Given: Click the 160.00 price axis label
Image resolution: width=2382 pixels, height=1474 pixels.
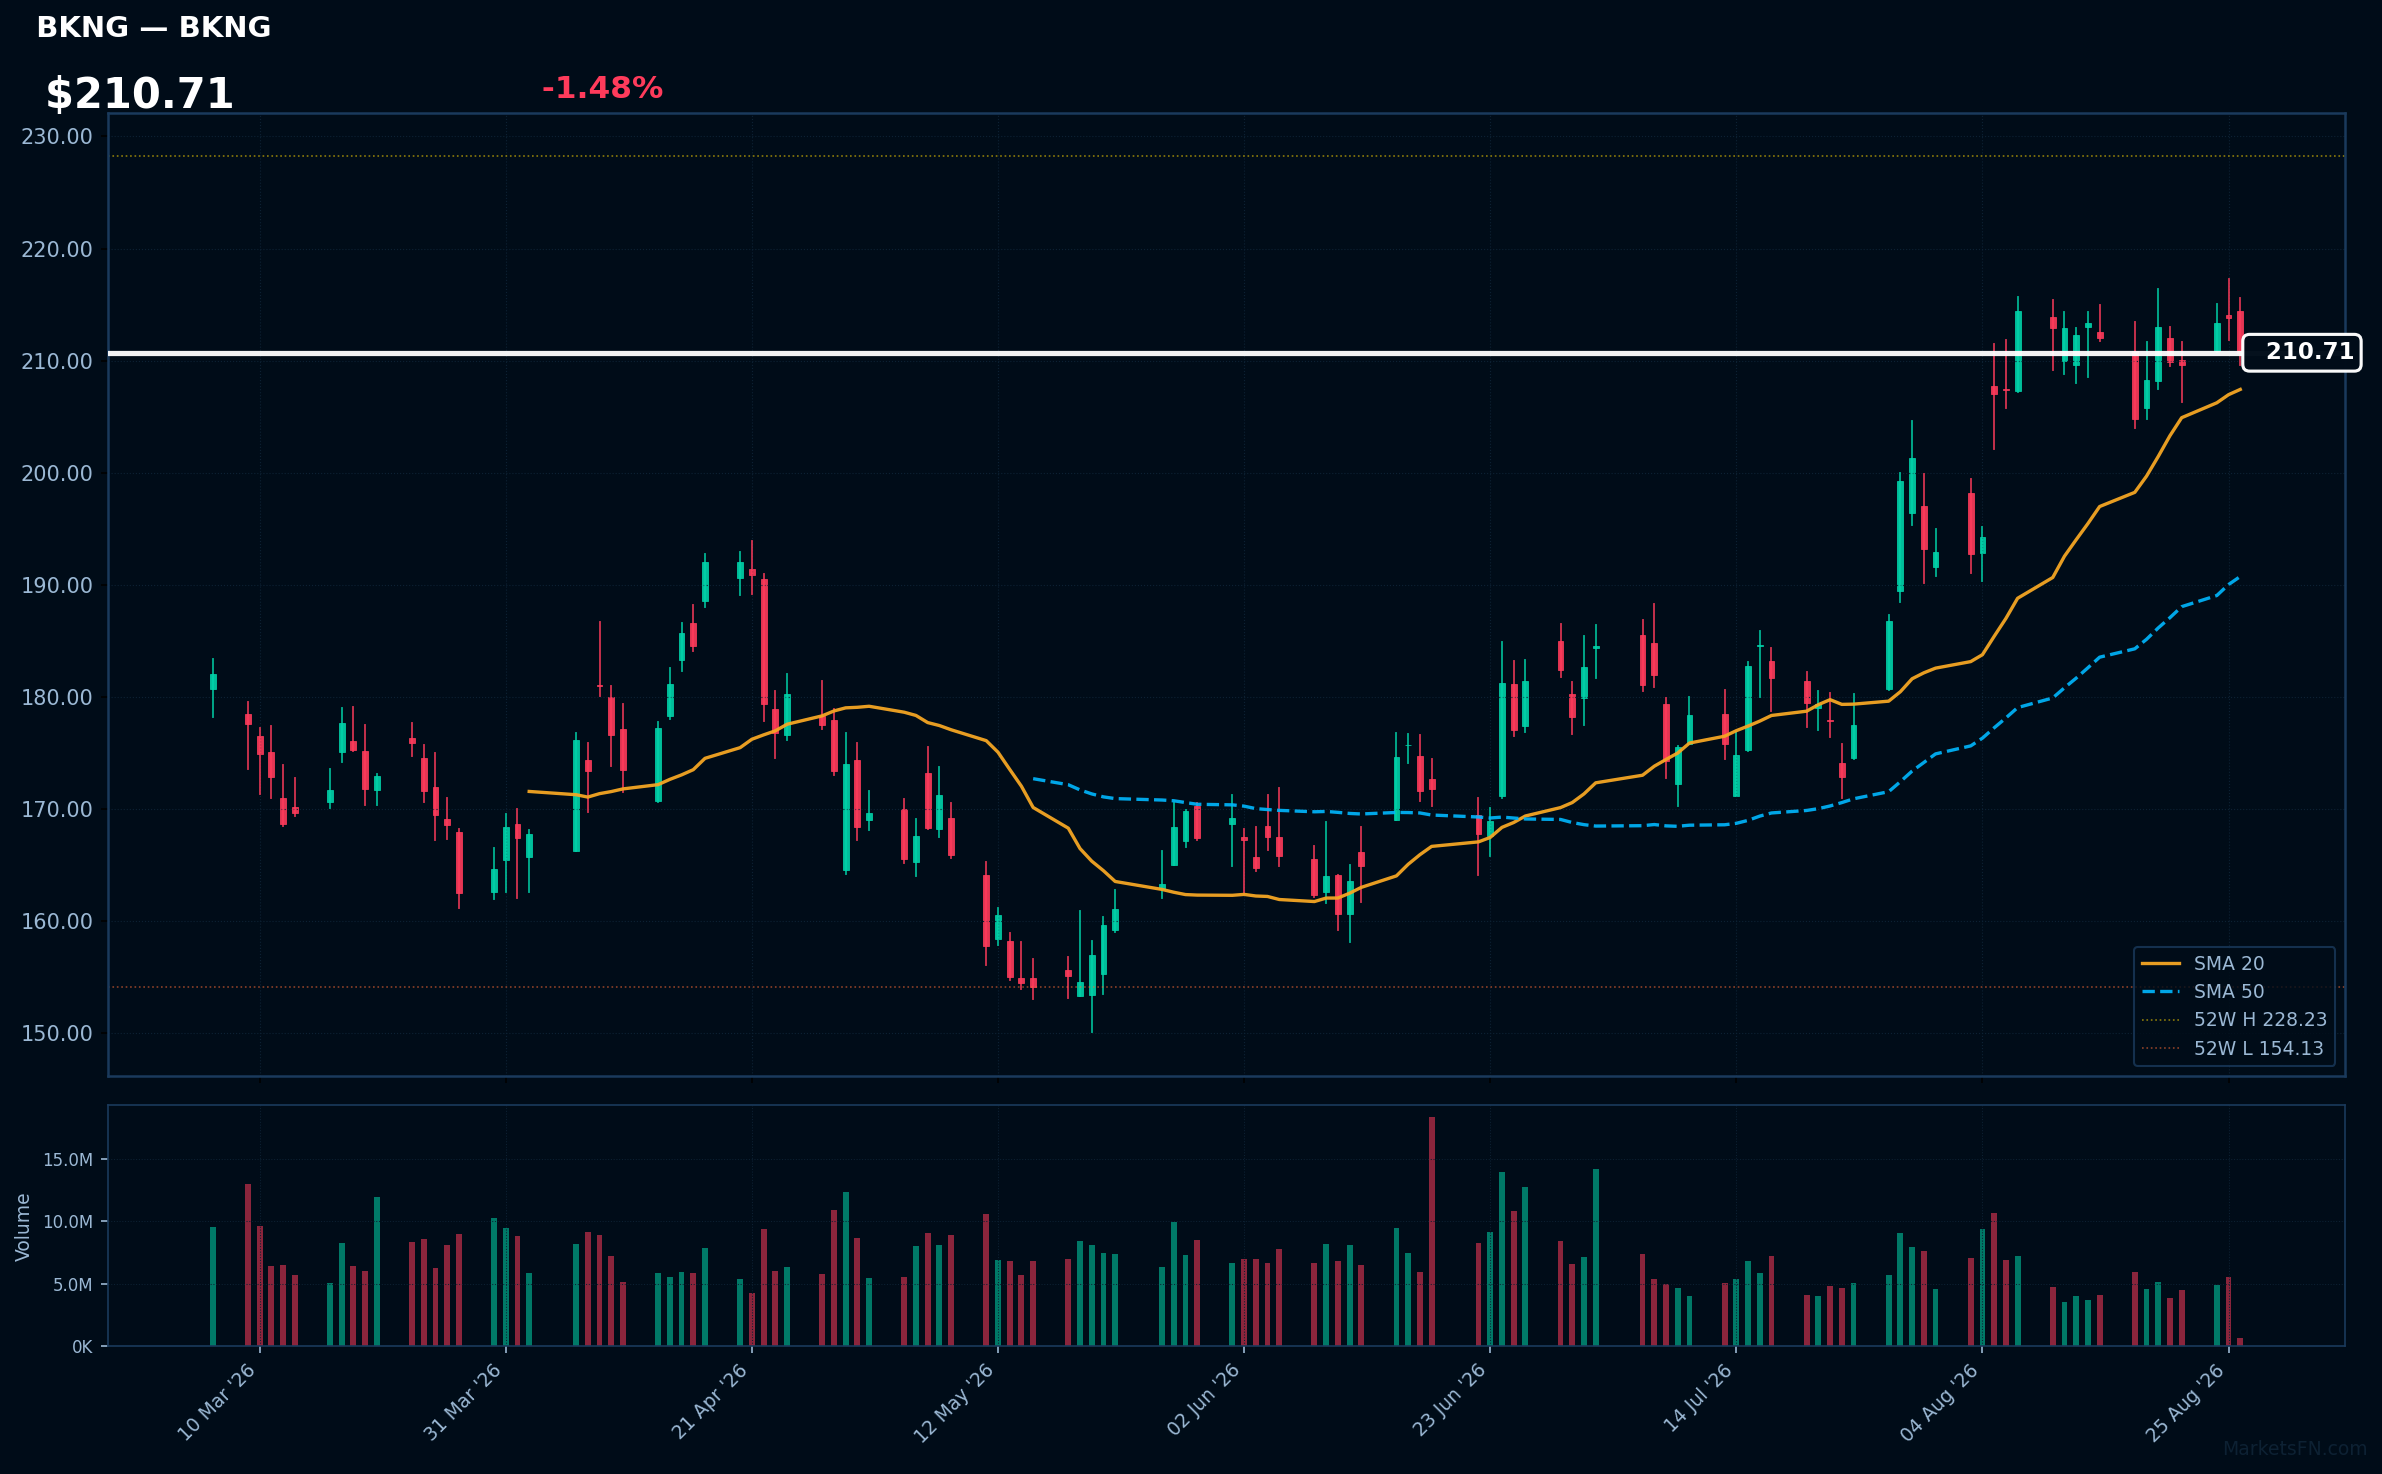Looking at the screenshot, I should coord(57,921).
